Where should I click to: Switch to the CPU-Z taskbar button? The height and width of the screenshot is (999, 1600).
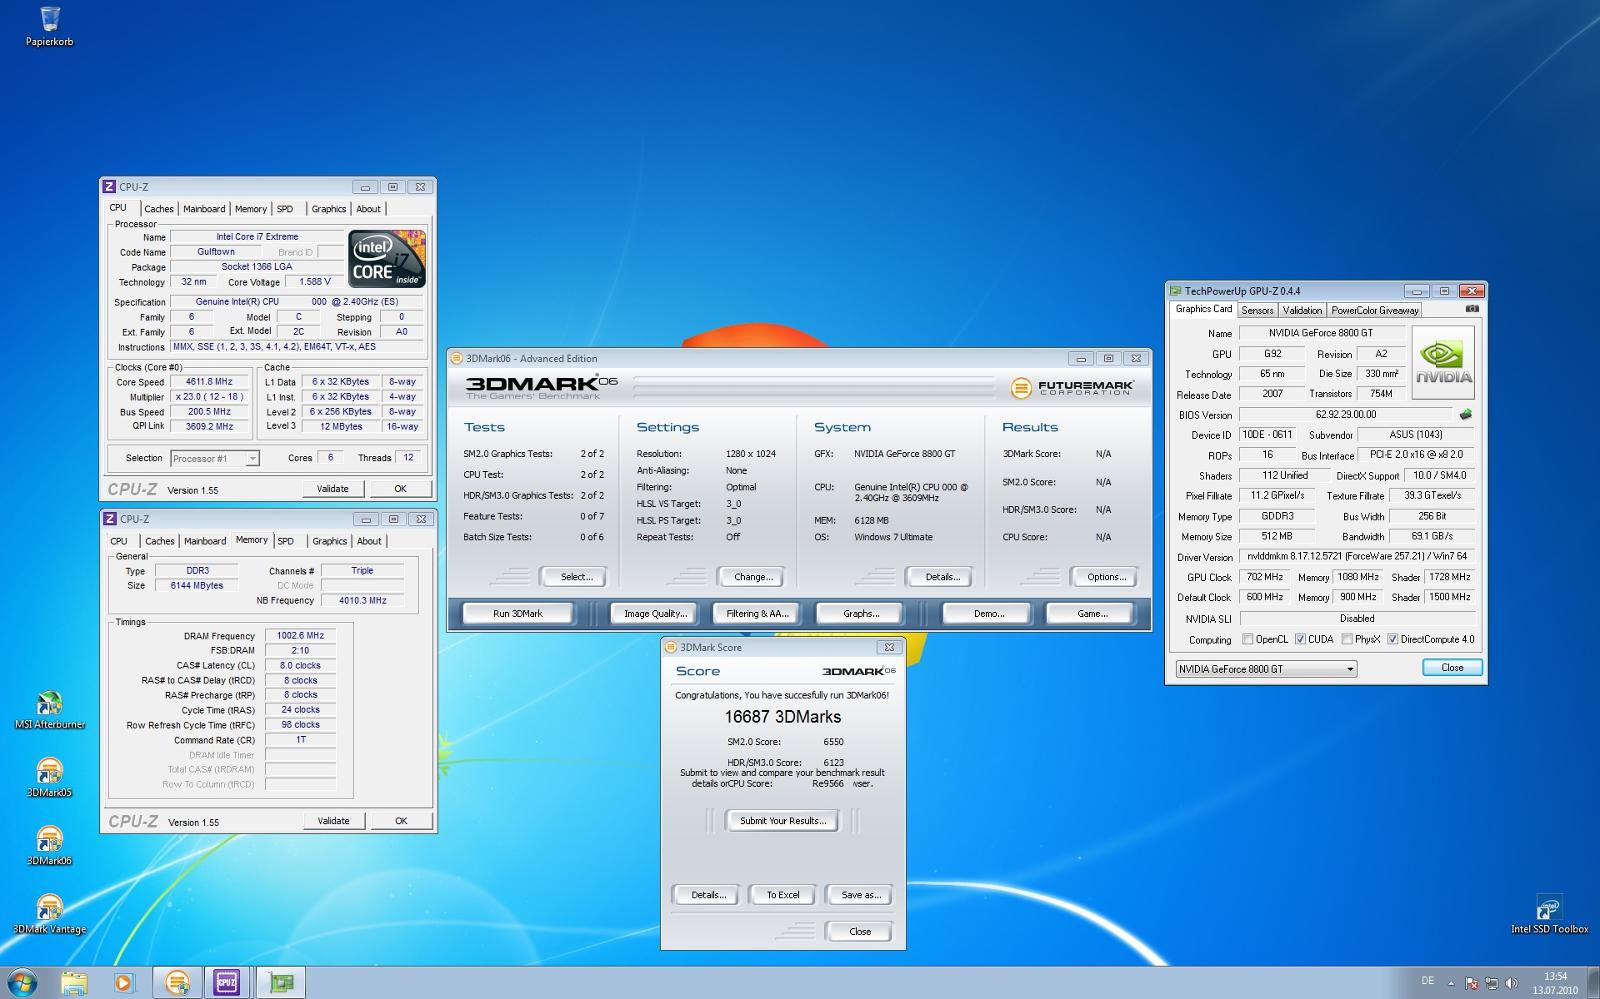227,983
